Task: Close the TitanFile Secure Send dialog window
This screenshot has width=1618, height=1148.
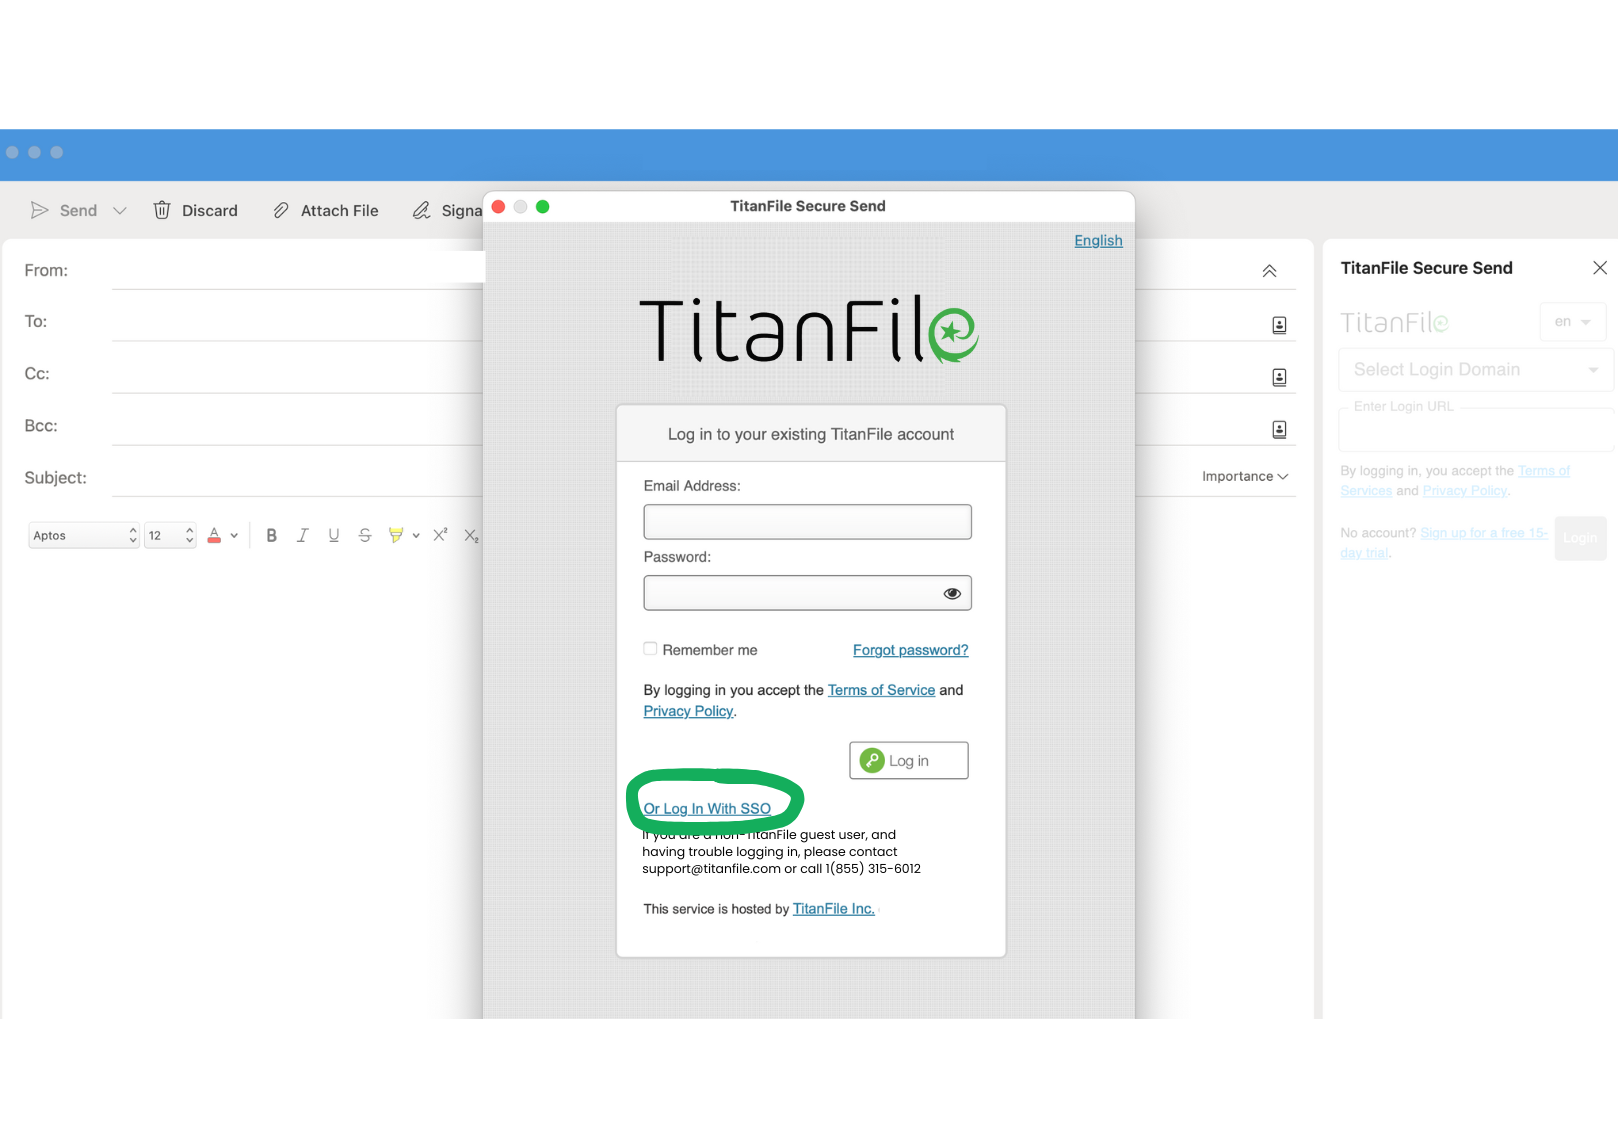Action: [498, 207]
